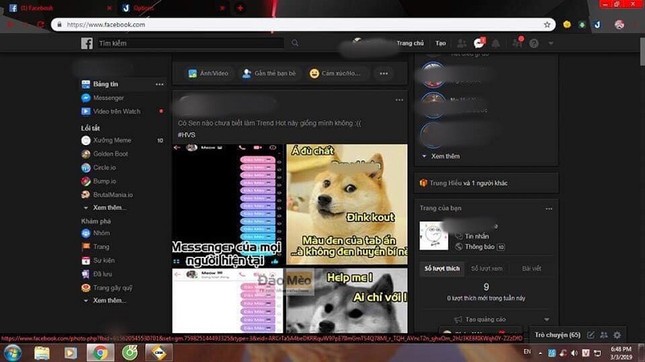
Task: Open post options three-dot menu
Action: [399, 100]
